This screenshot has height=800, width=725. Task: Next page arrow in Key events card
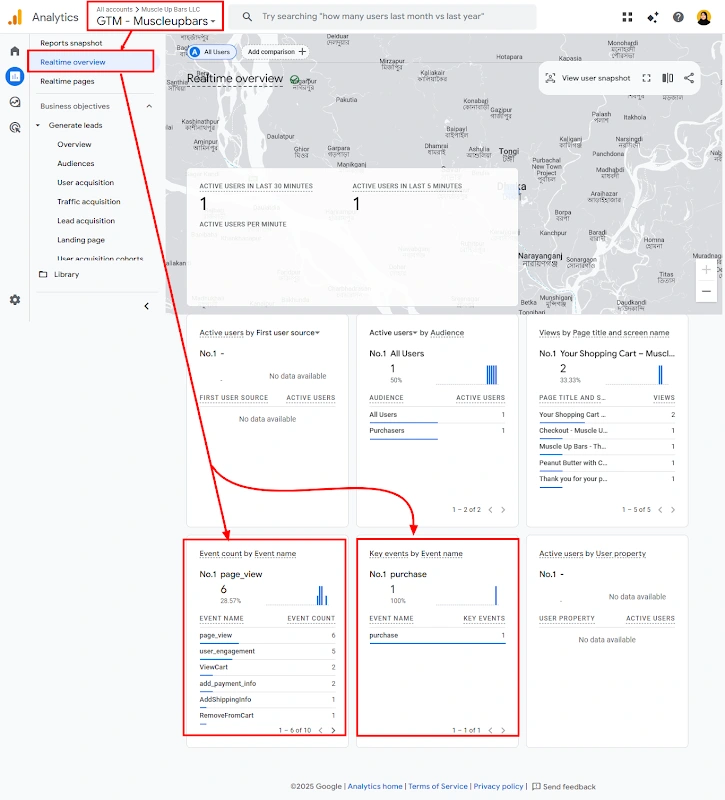[503, 730]
